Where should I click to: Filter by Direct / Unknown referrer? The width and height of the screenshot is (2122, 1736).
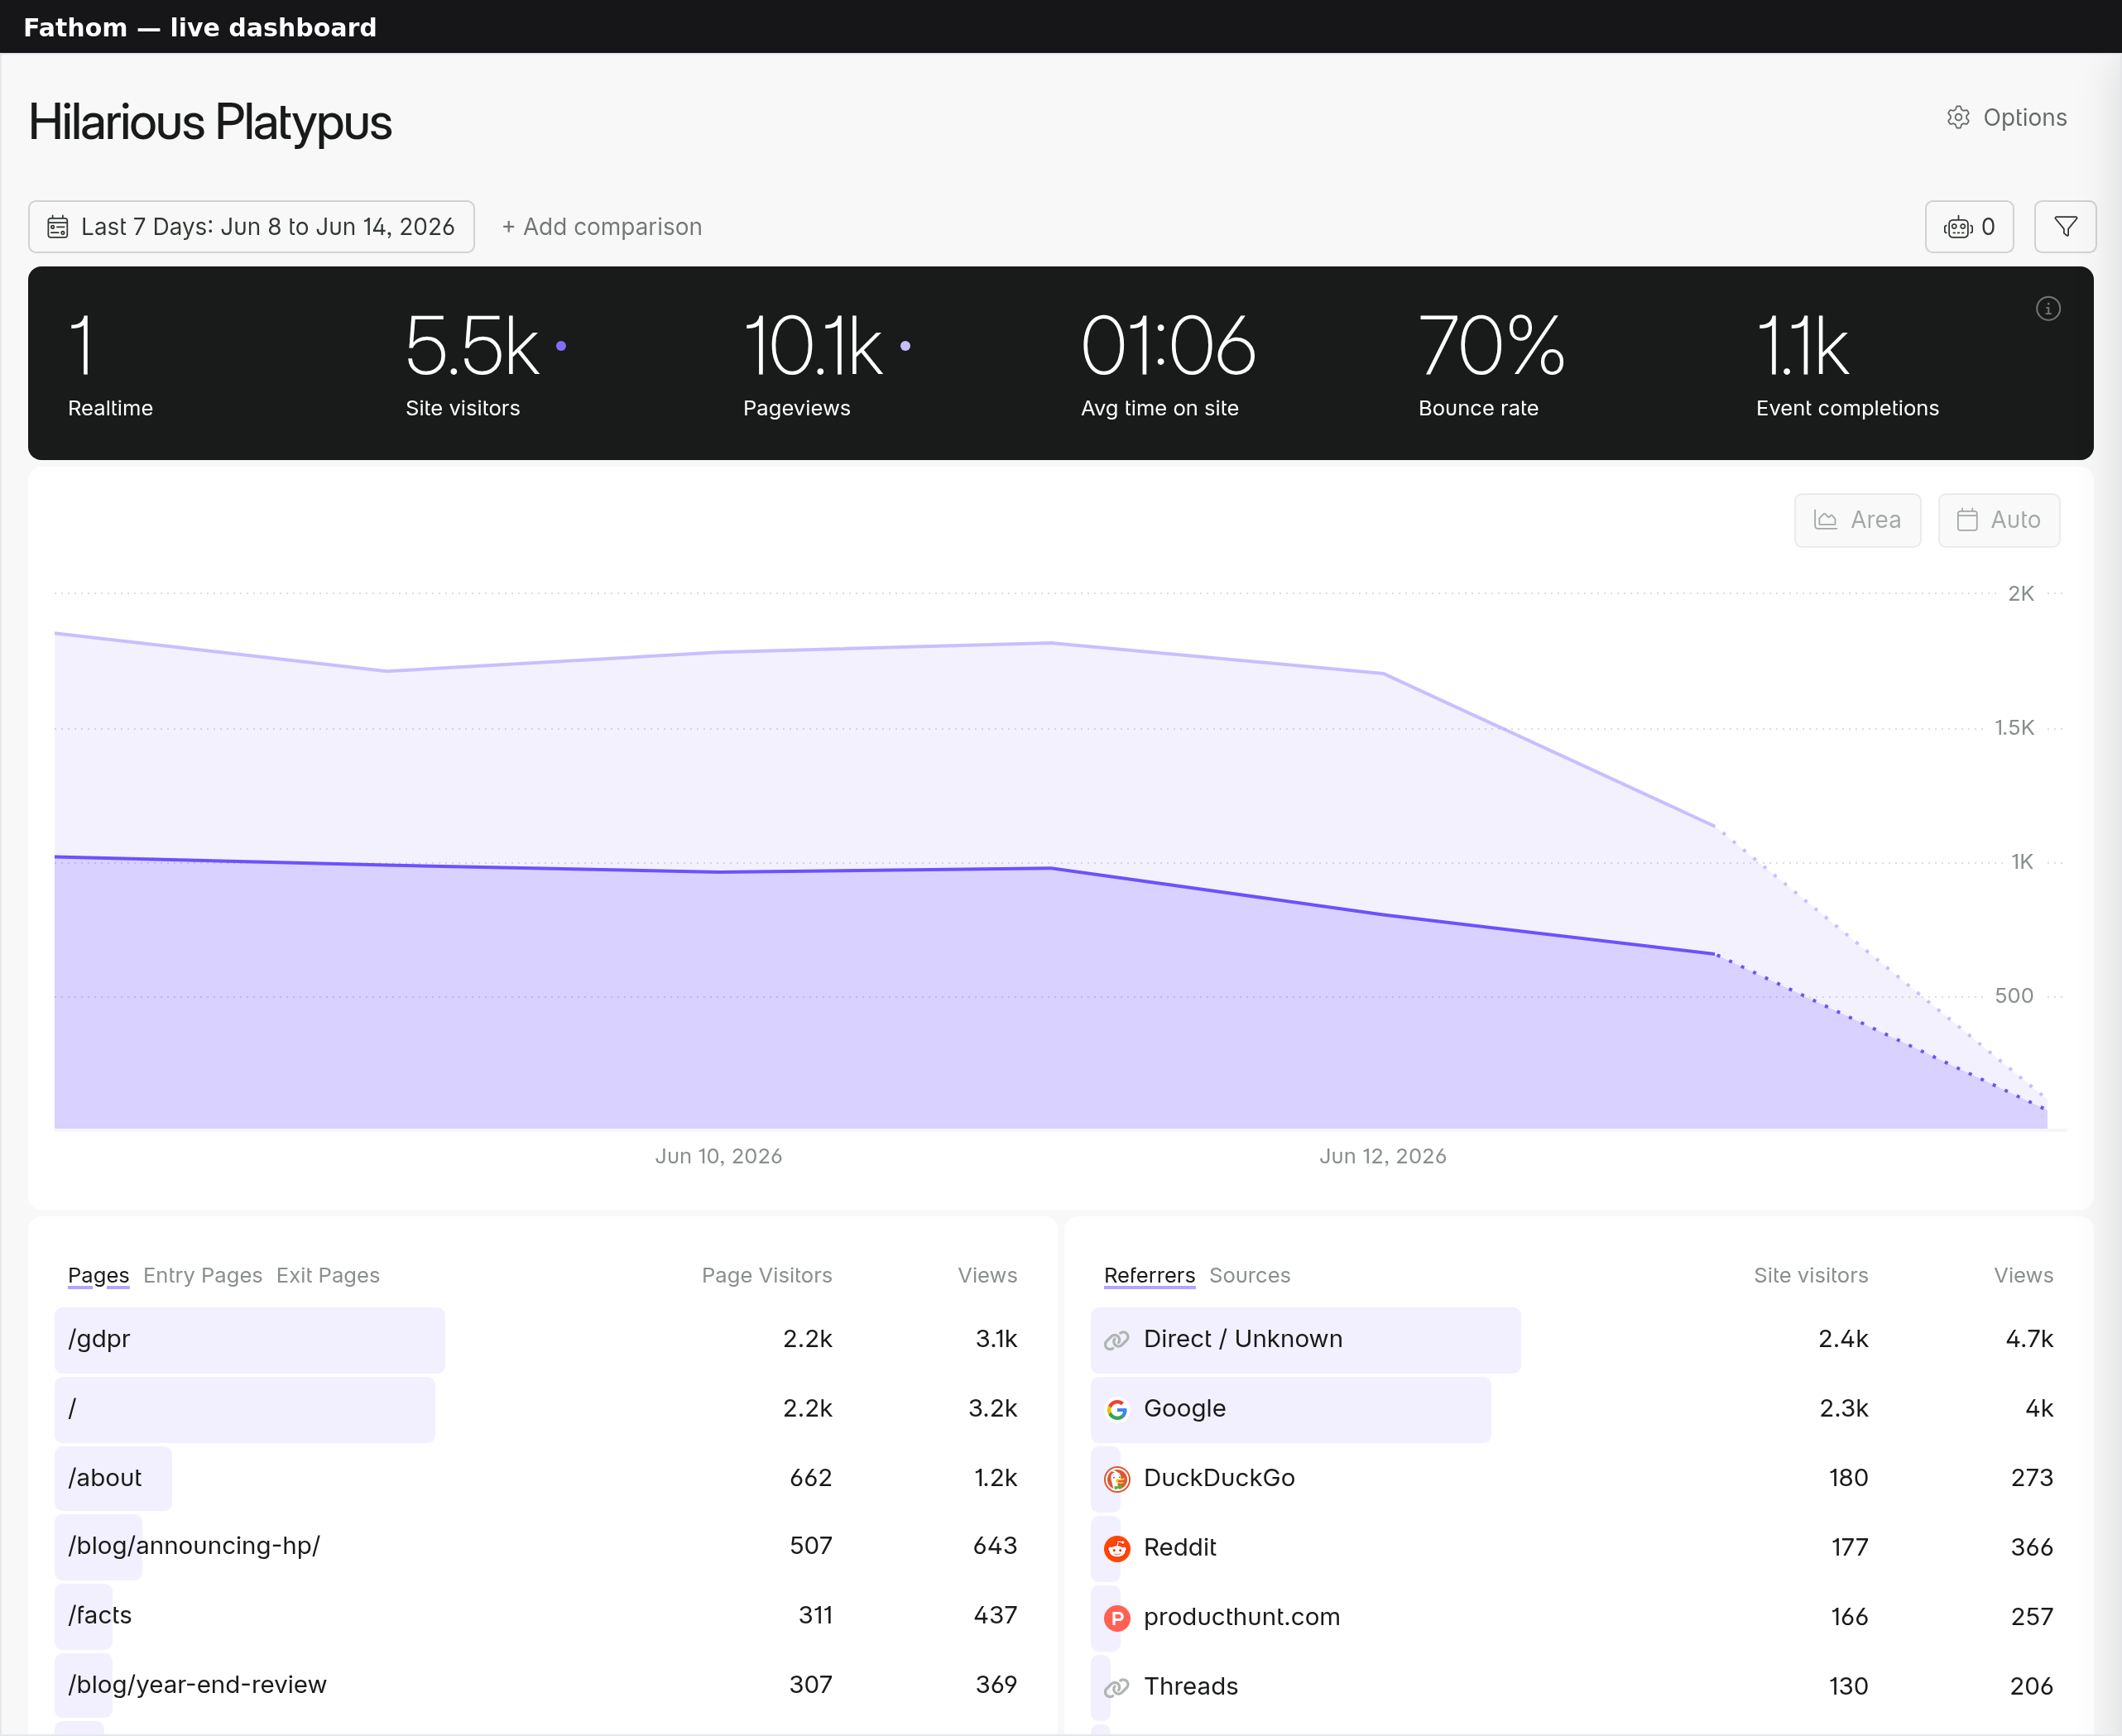(x=1578, y=1339)
